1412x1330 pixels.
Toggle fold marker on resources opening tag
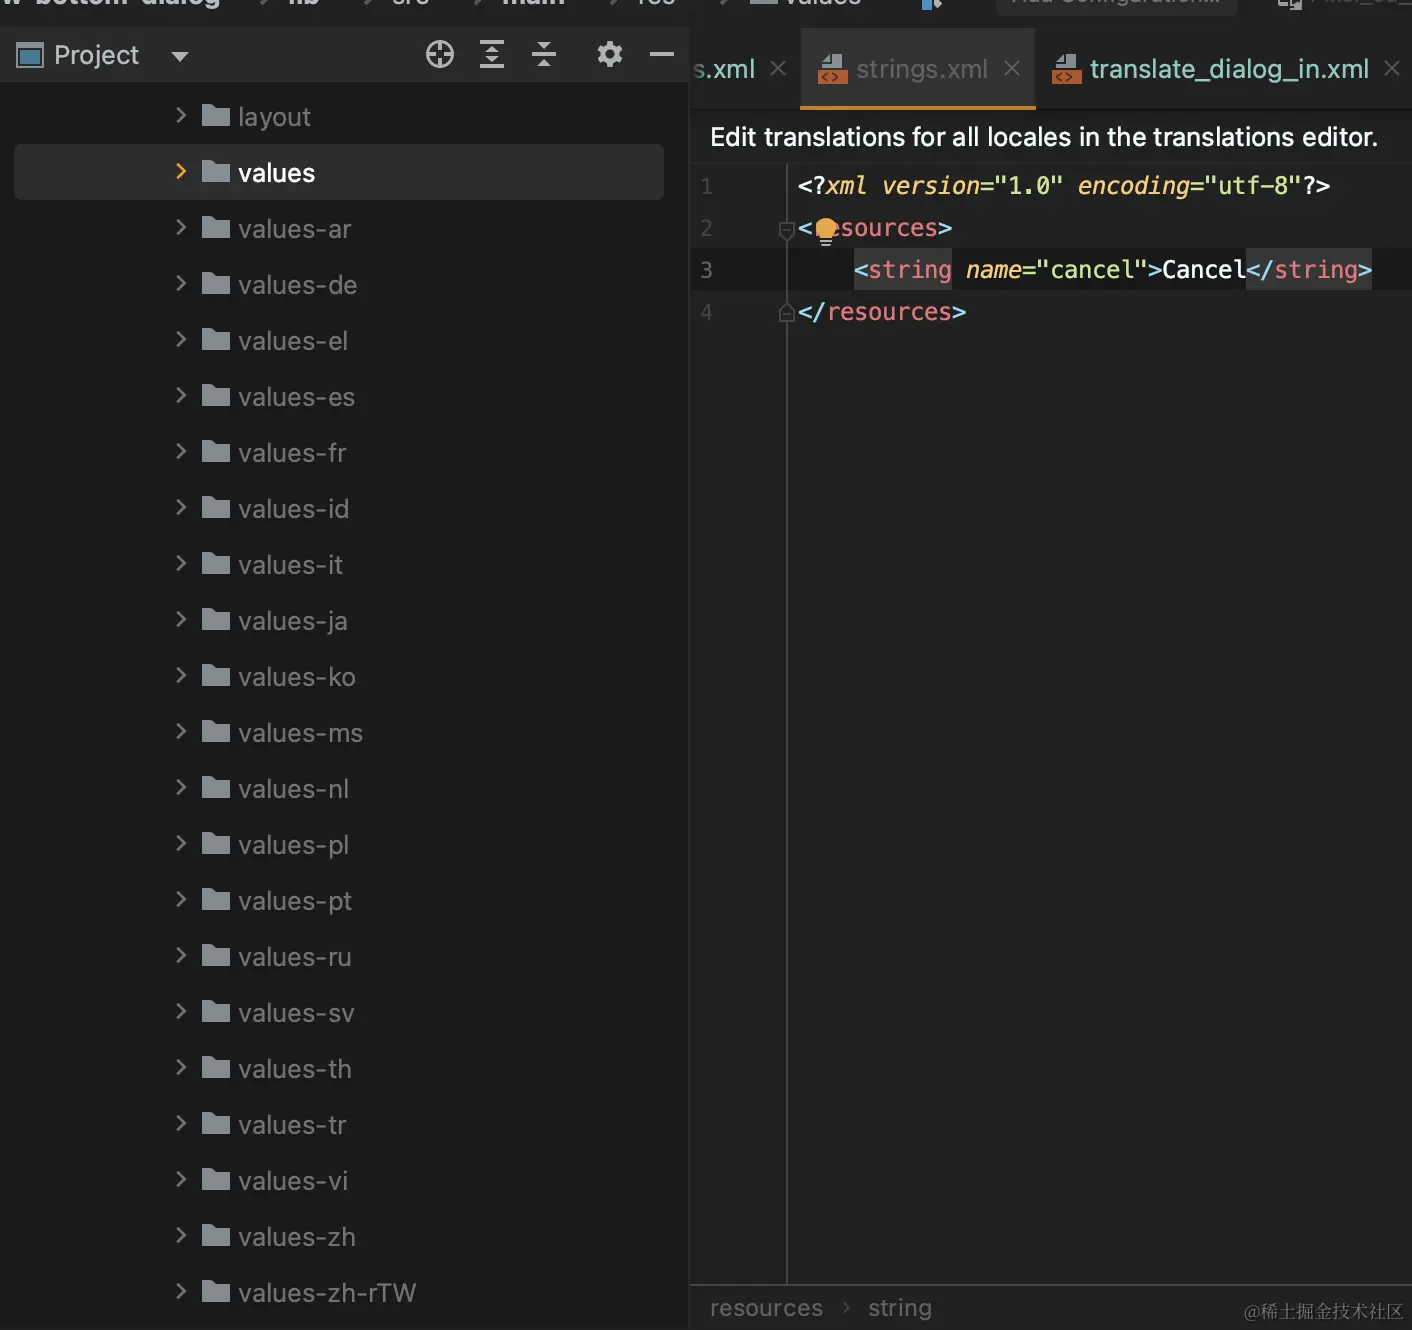786,230
